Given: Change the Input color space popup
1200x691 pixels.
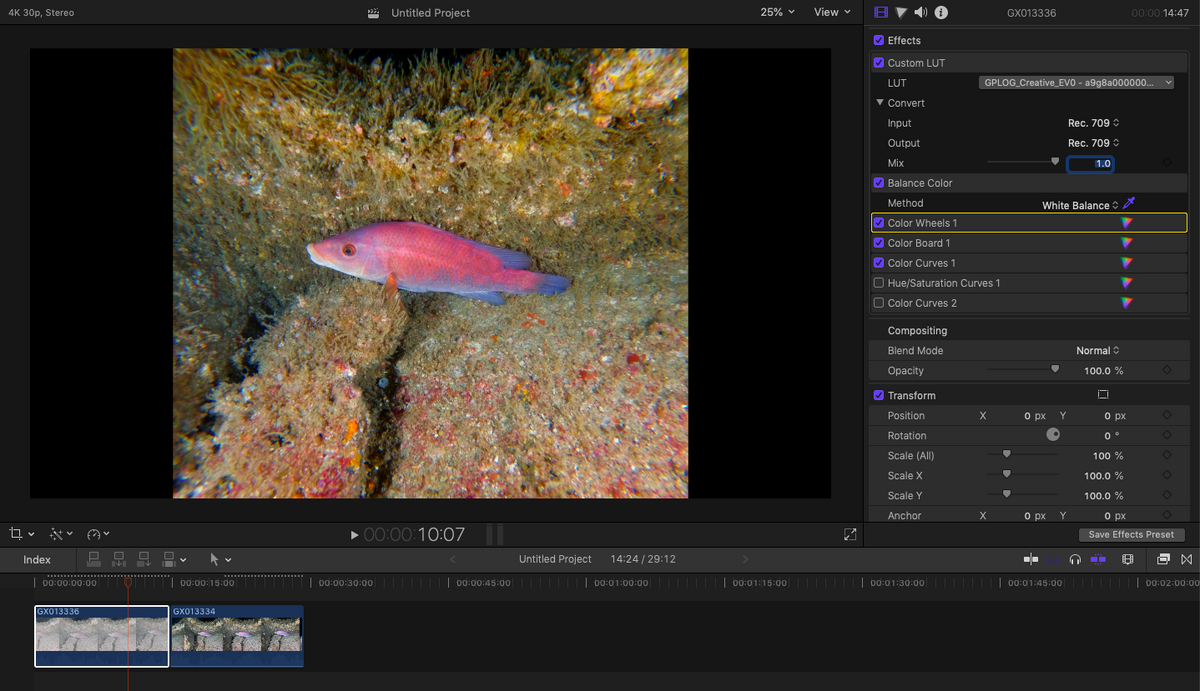Looking at the screenshot, I should (1093, 123).
